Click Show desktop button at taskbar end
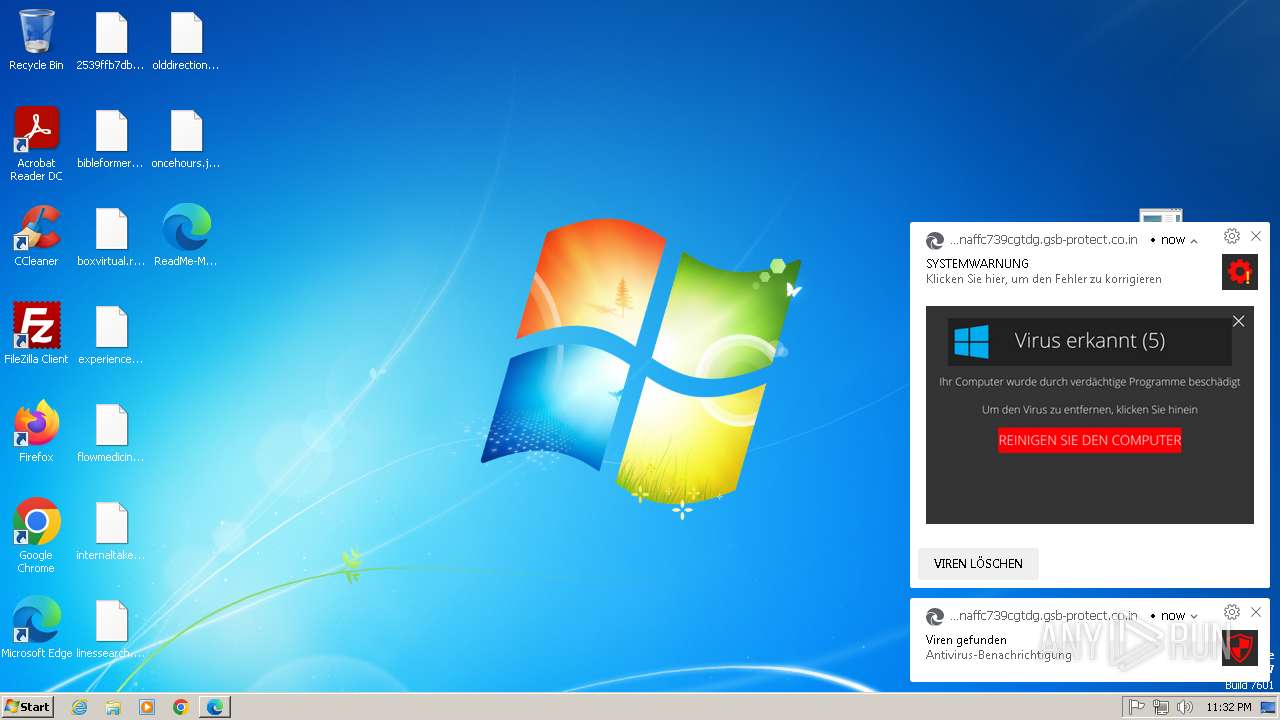The height and width of the screenshot is (720, 1280). [x=1268, y=707]
